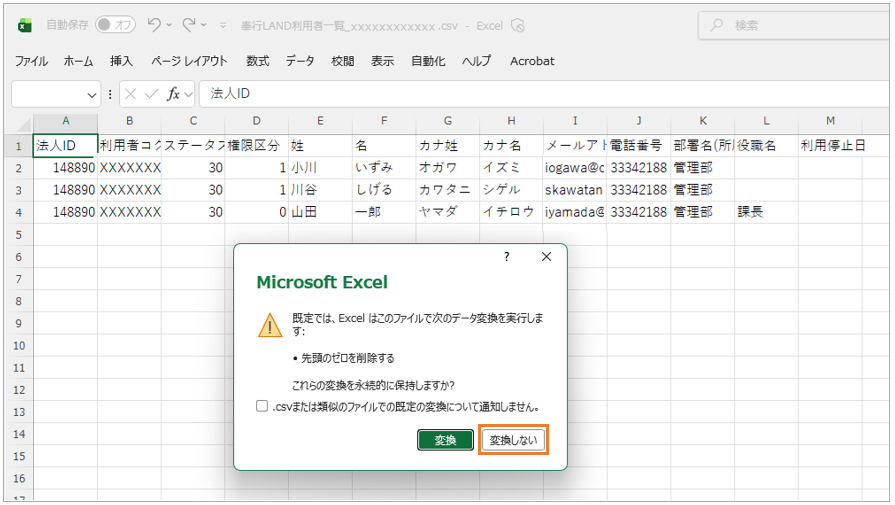The image size is (895, 505).
Task: Select row header 4
Action: coord(19,213)
